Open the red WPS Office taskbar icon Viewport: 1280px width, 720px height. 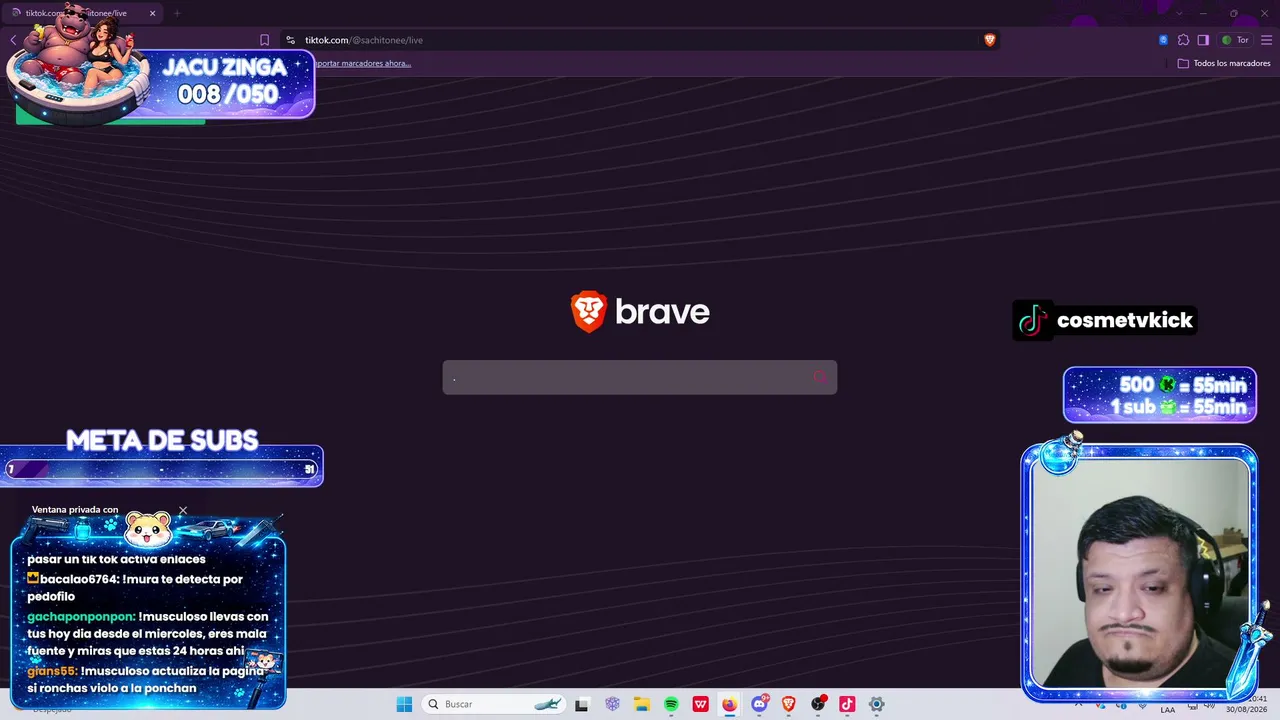tap(700, 704)
